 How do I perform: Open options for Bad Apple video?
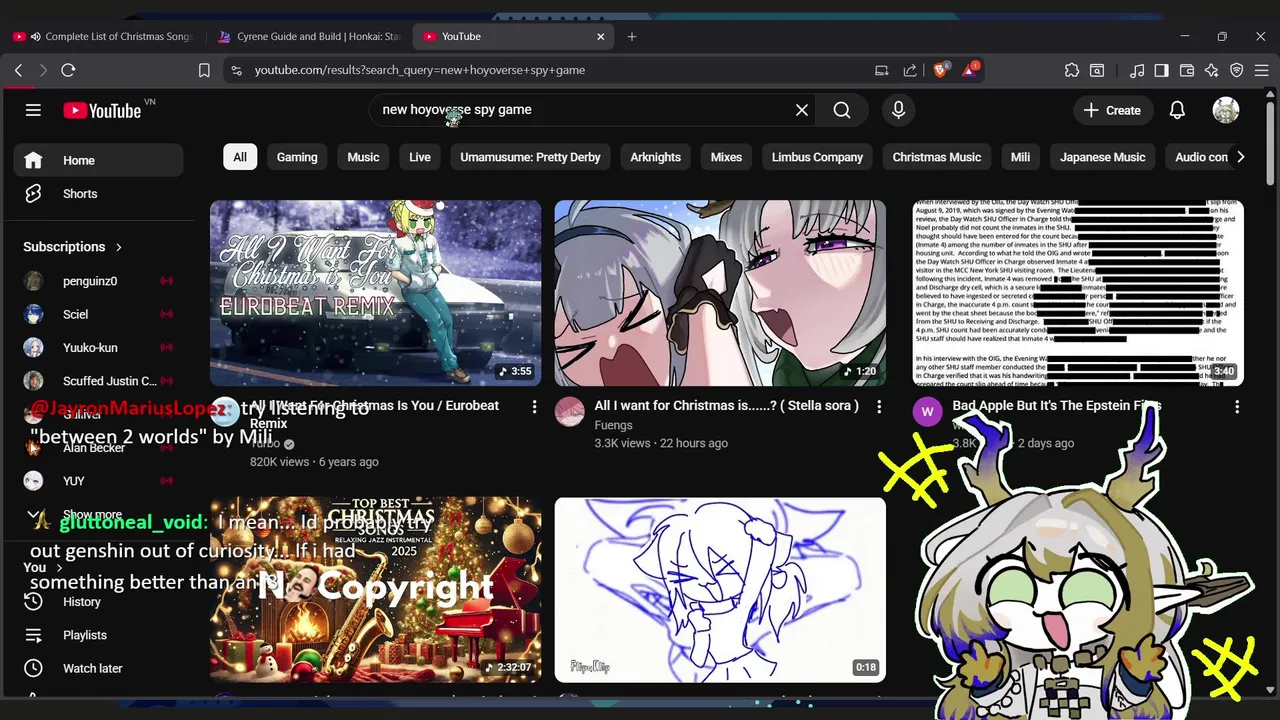point(1237,407)
